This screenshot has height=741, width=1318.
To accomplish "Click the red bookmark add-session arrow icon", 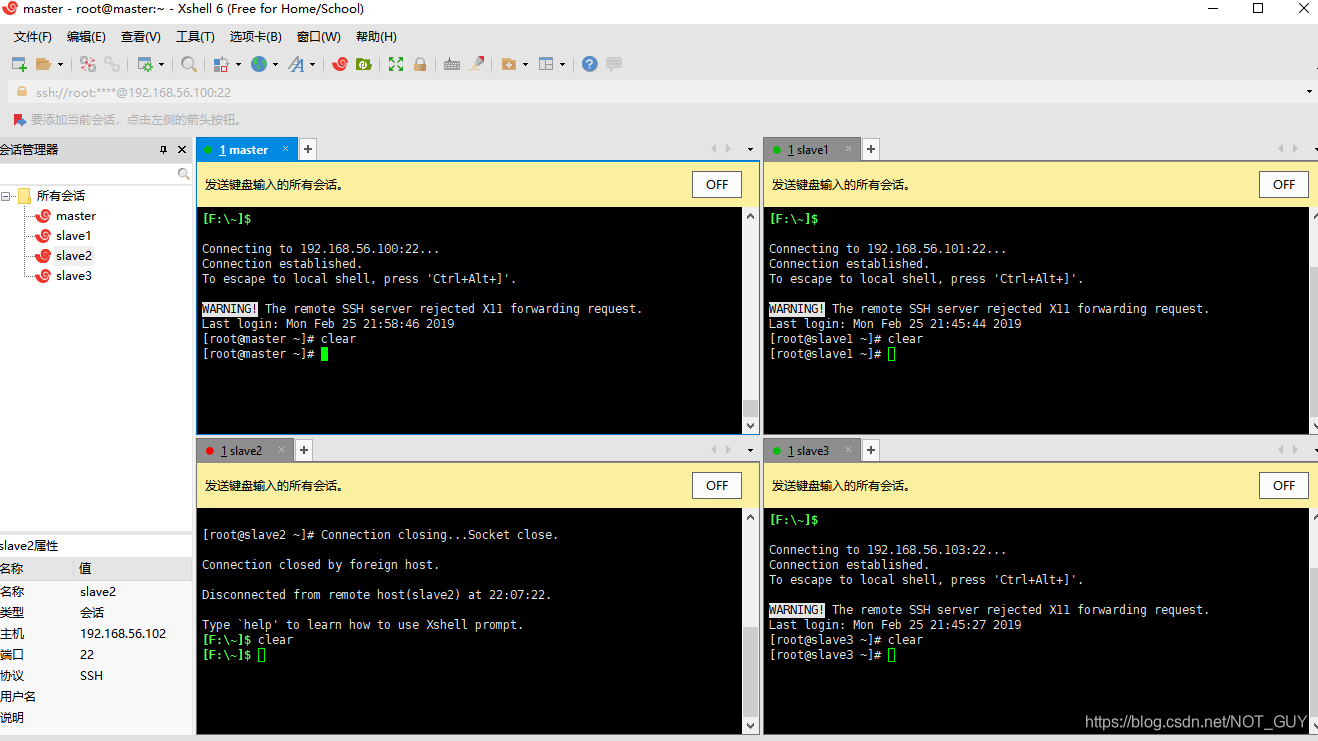I will [x=19, y=119].
